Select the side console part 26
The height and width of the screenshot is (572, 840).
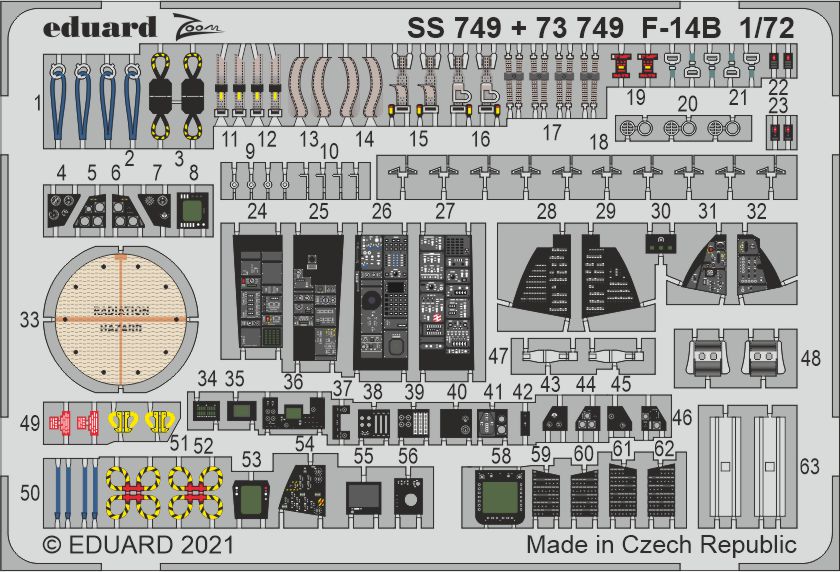378,298
